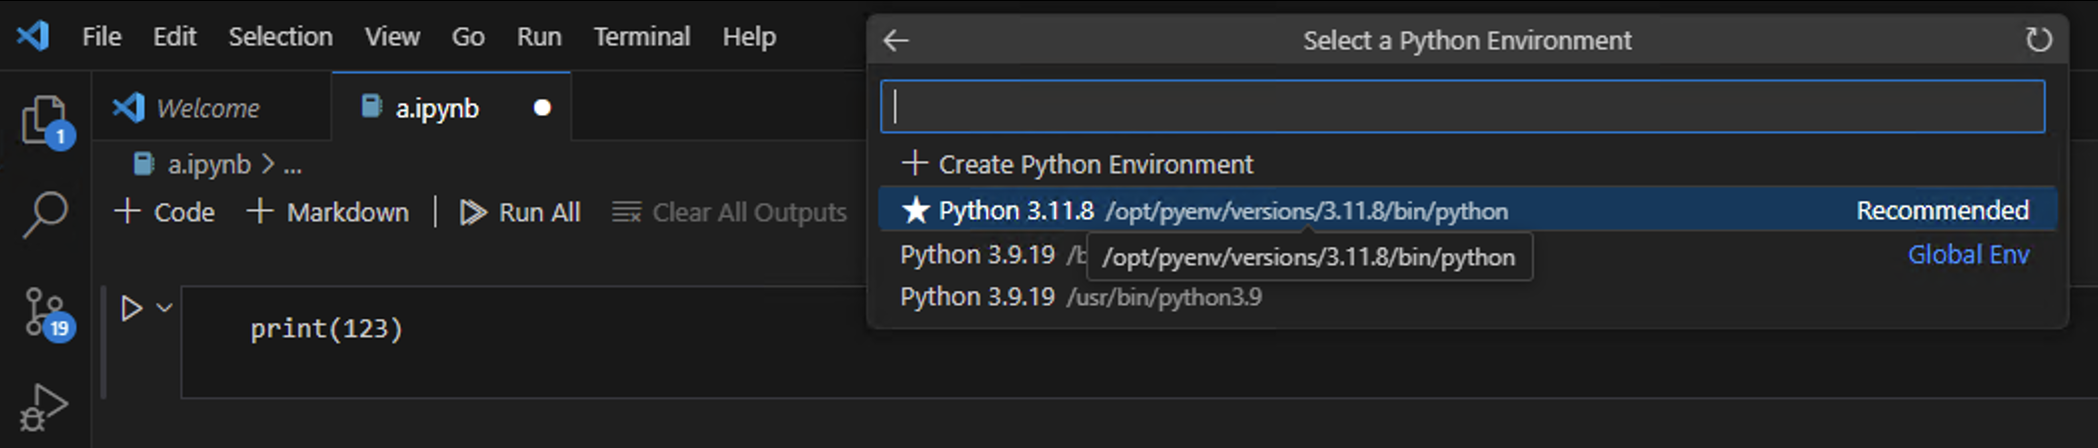Expand run cell options chevron
Image resolution: width=2098 pixels, height=448 pixels.
pyautogui.click(x=165, y=308)
